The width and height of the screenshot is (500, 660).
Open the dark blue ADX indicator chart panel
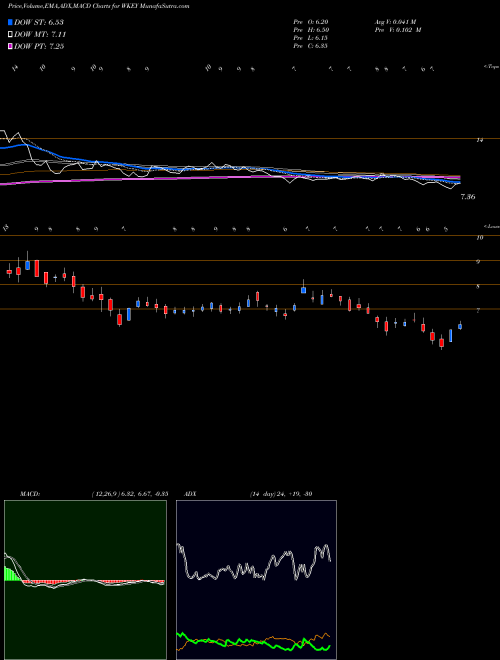point(256,580)
